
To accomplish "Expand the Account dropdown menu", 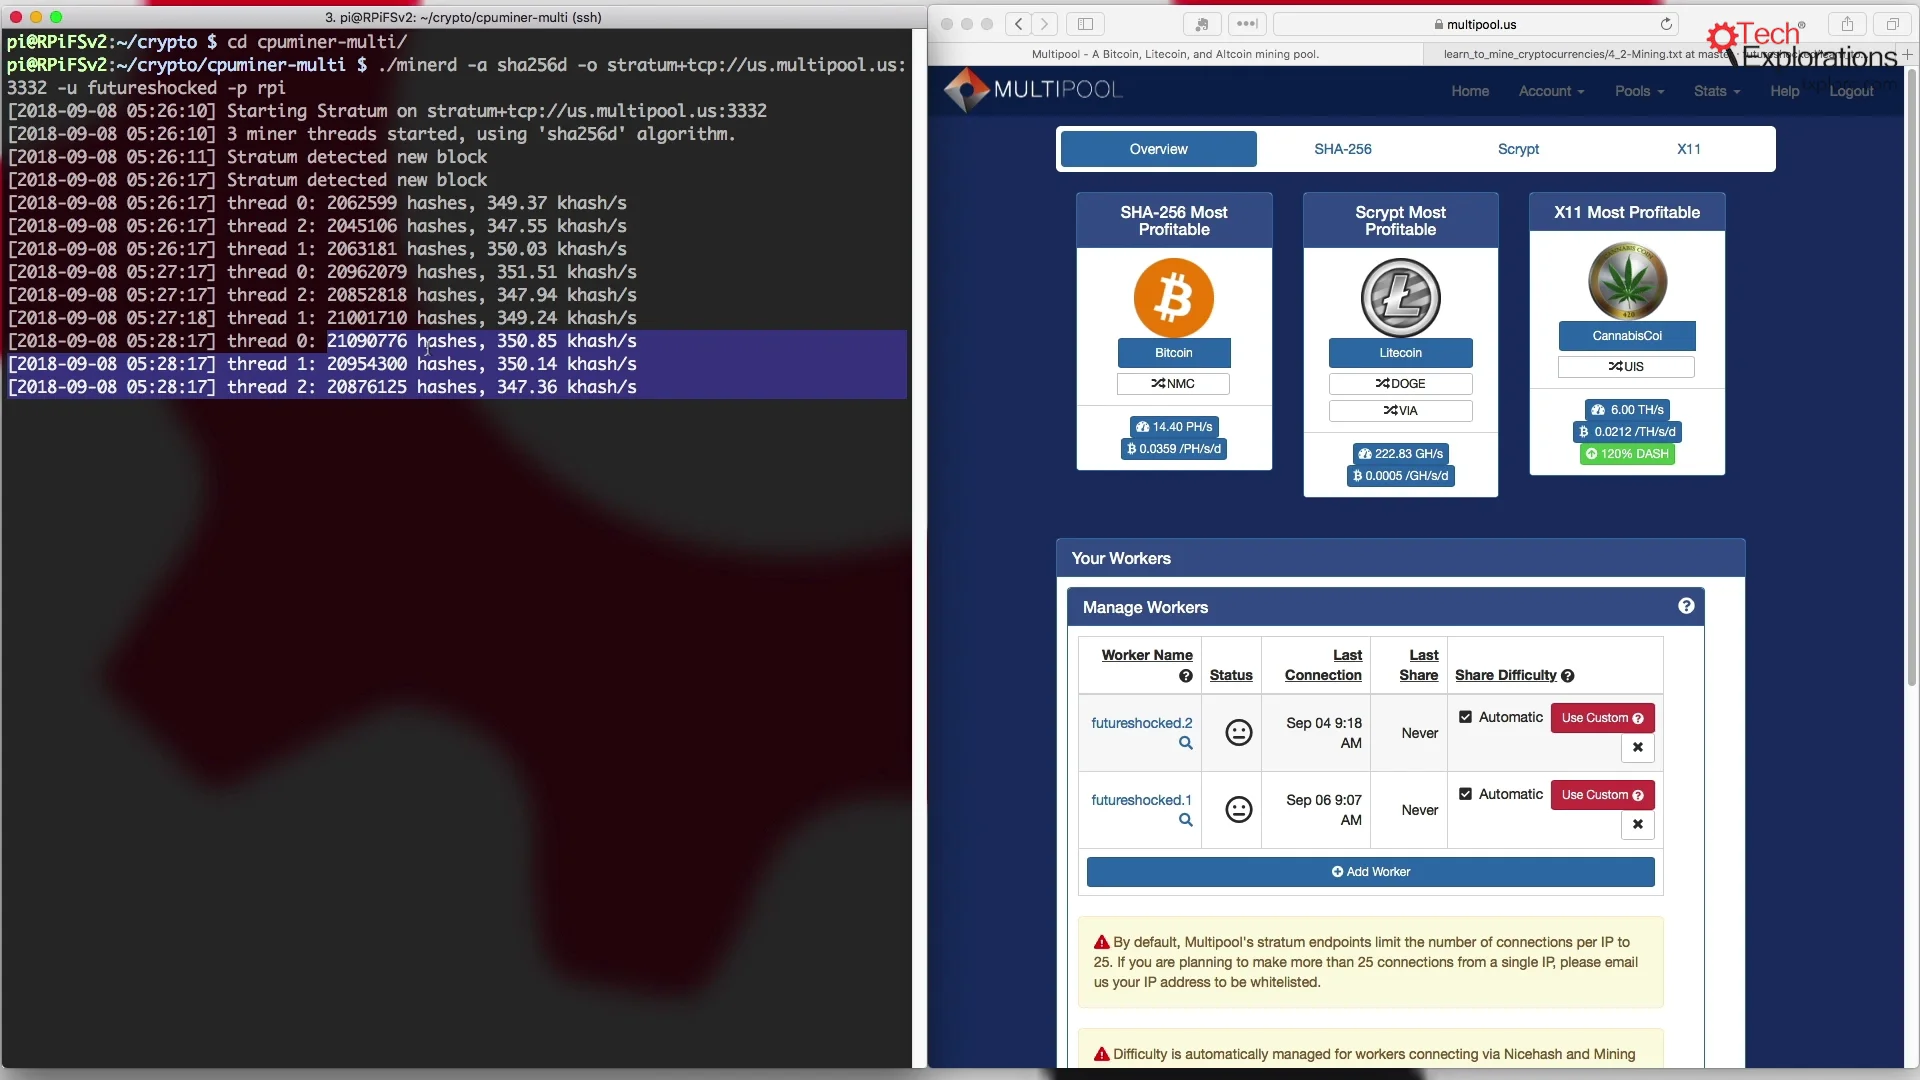I will [1551, 91].
